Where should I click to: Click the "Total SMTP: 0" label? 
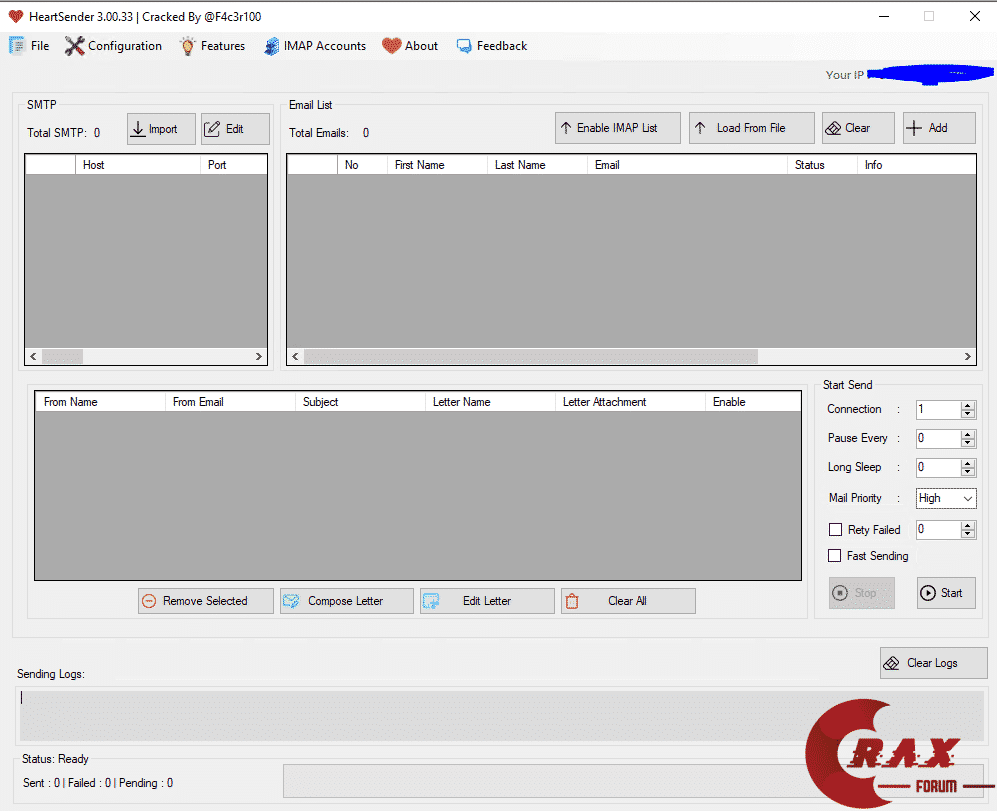[x=64, y=133]
